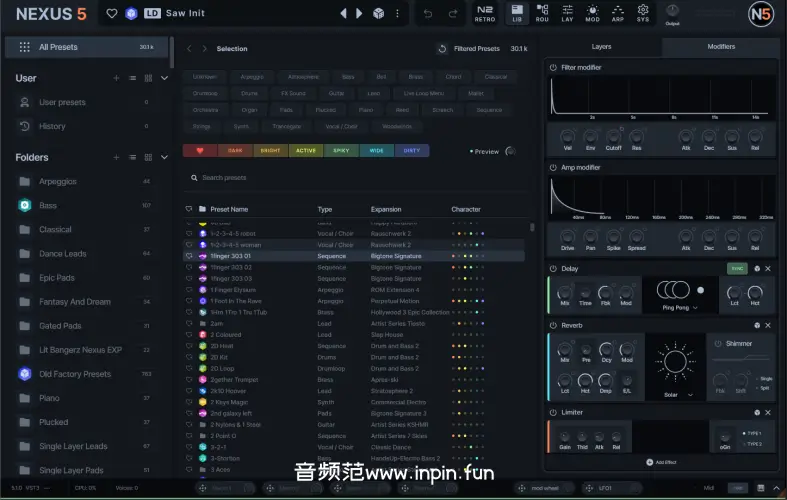Click the random preset dice icon
Image resolution: width=787 pixels, height=500 pixels.
[378, 13]
